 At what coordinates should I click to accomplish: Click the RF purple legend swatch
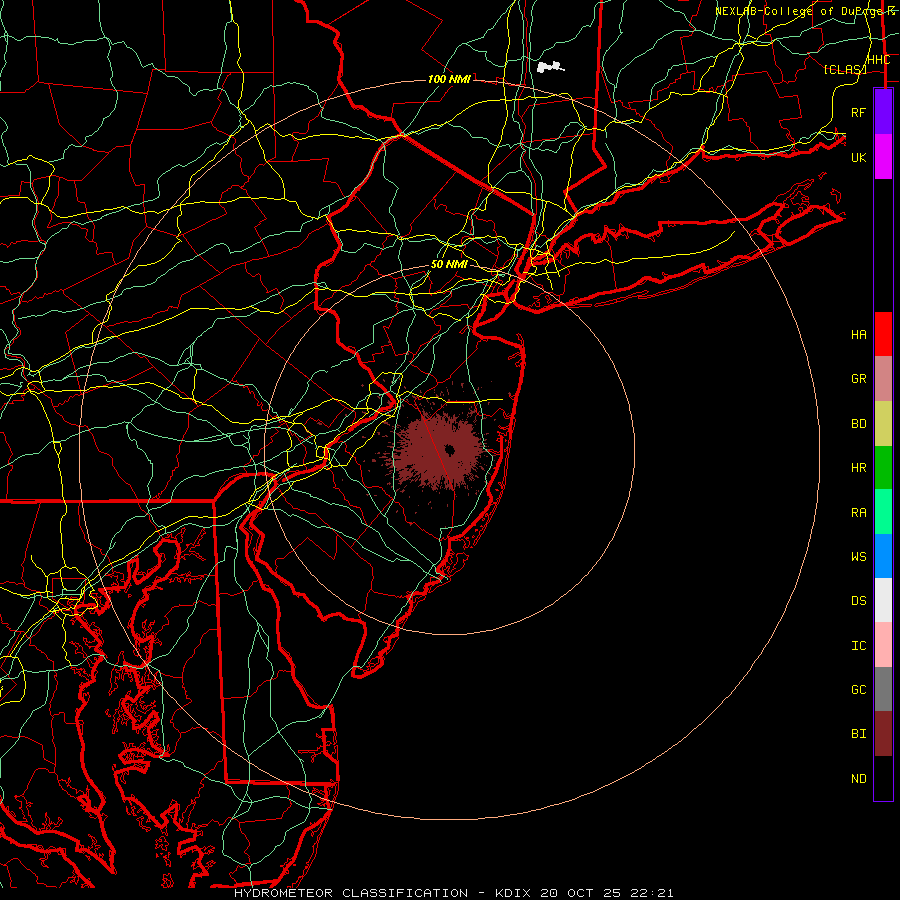coord(883,112)
